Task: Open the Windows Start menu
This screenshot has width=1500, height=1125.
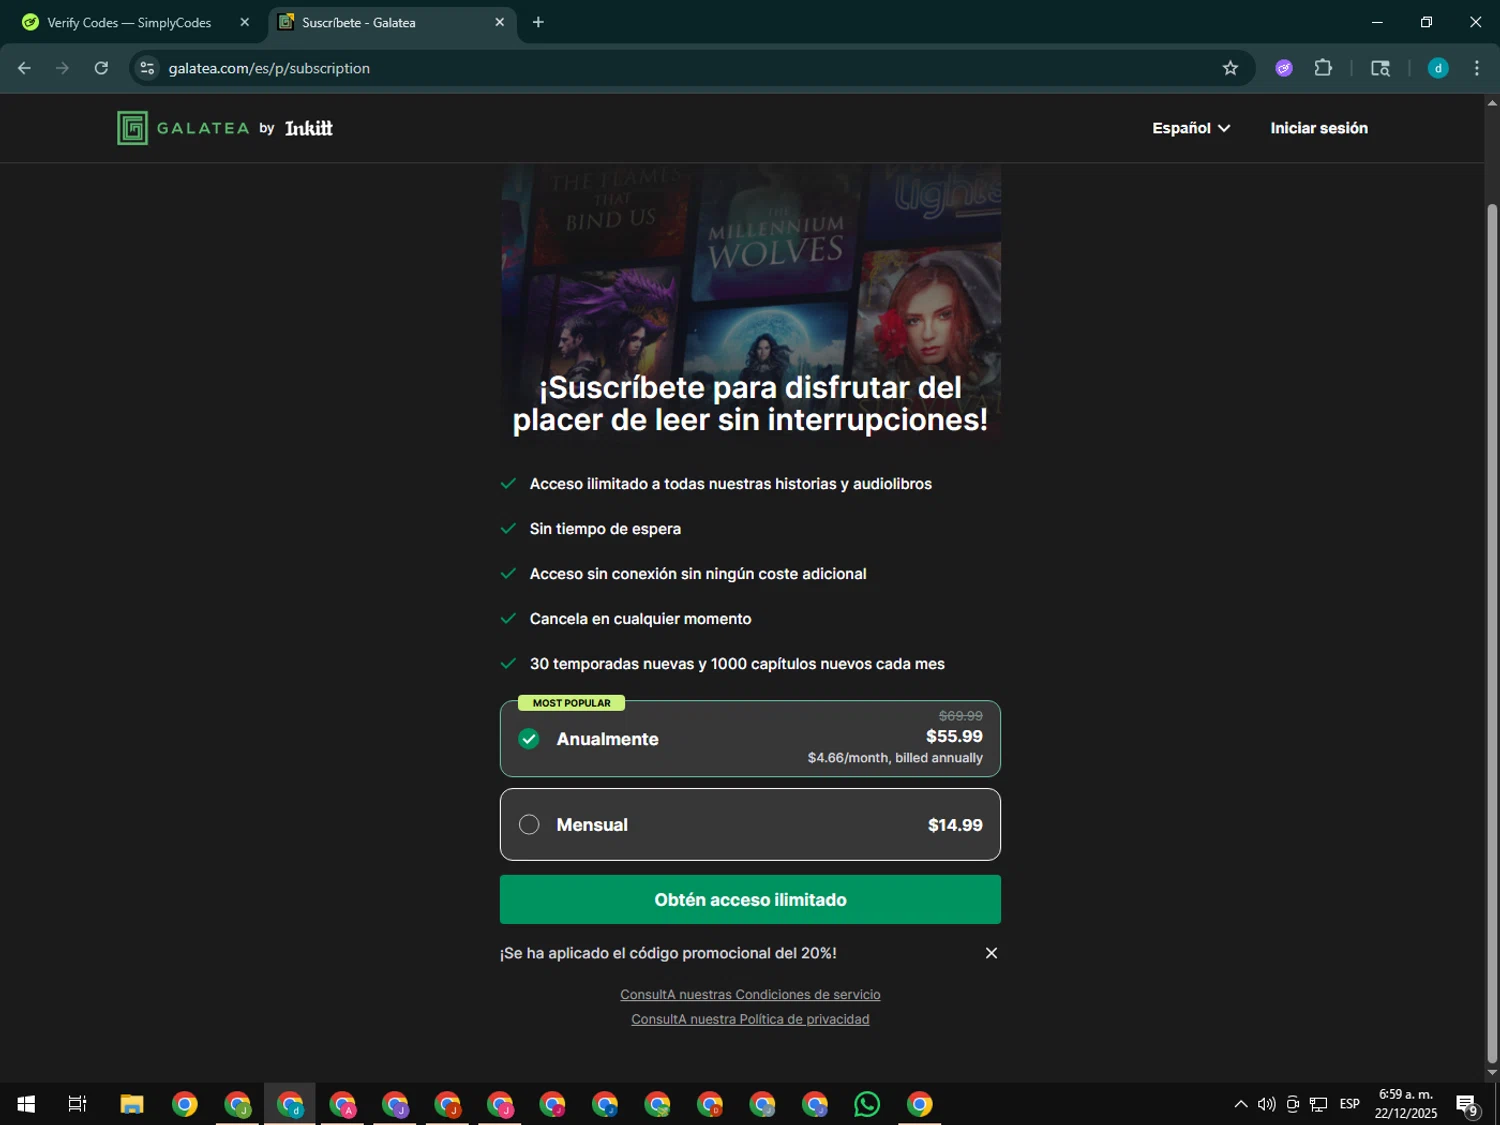Action: coord(26,1104)
